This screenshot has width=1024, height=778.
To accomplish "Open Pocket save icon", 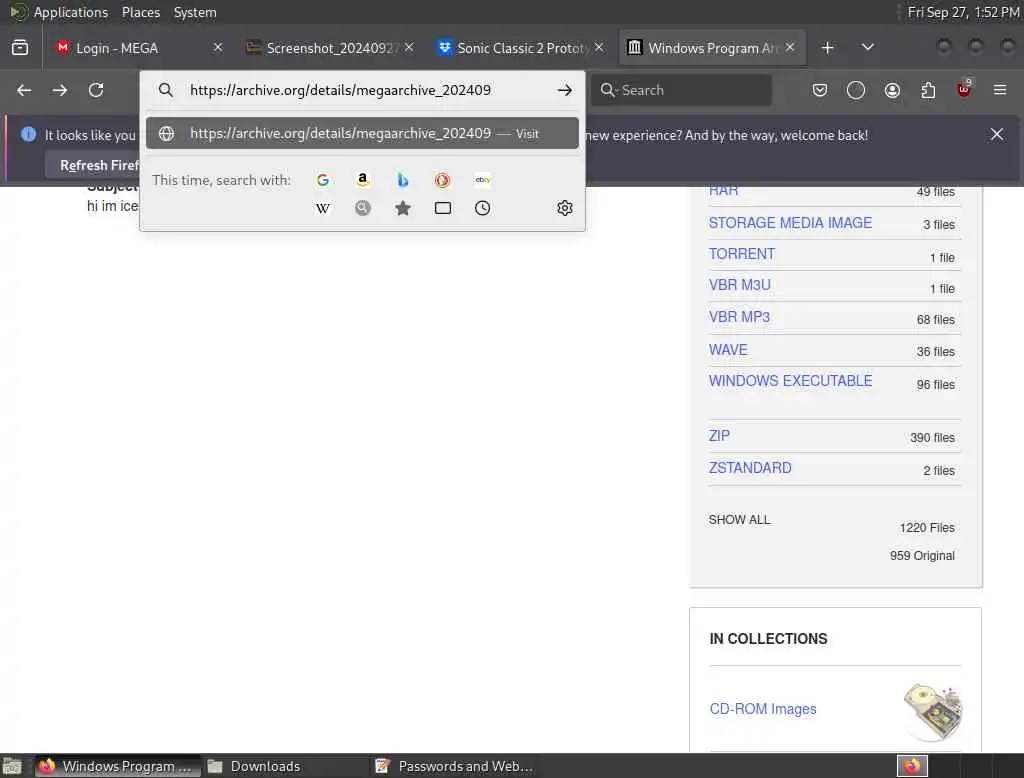I will pos(820,90).
